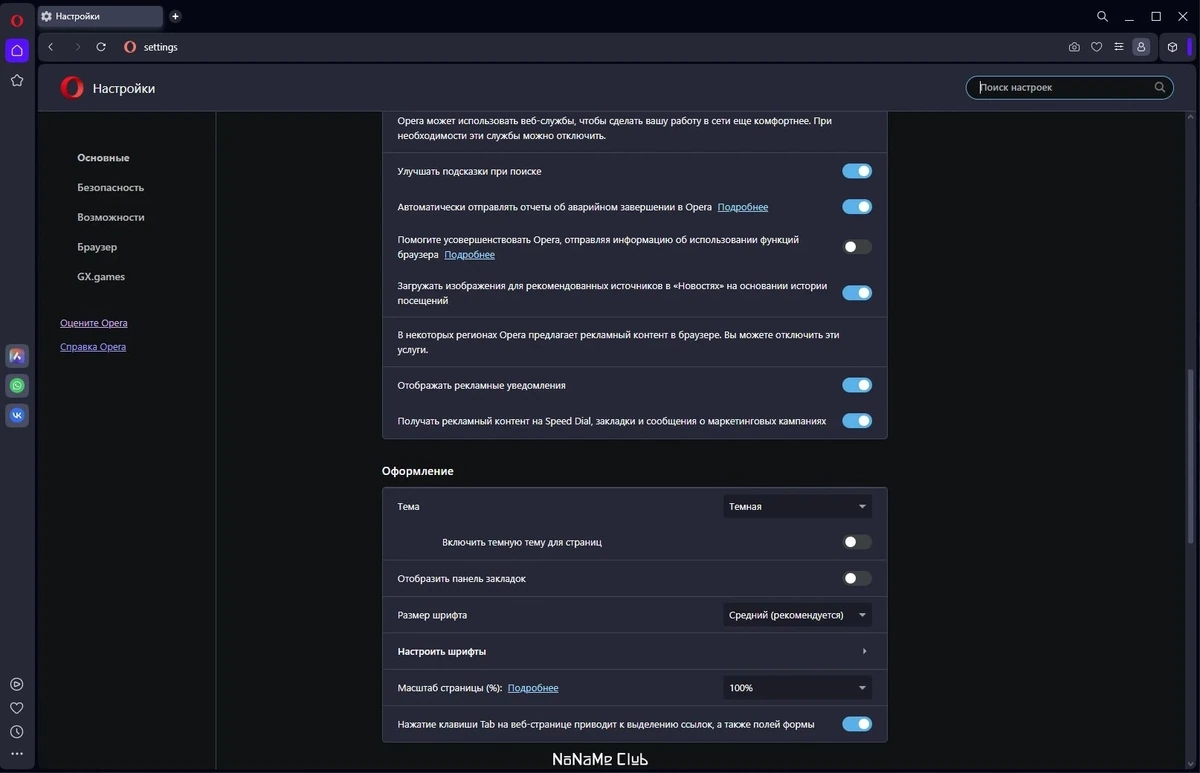
Task: Click the Оформление section heading
Action: [418, 471]
